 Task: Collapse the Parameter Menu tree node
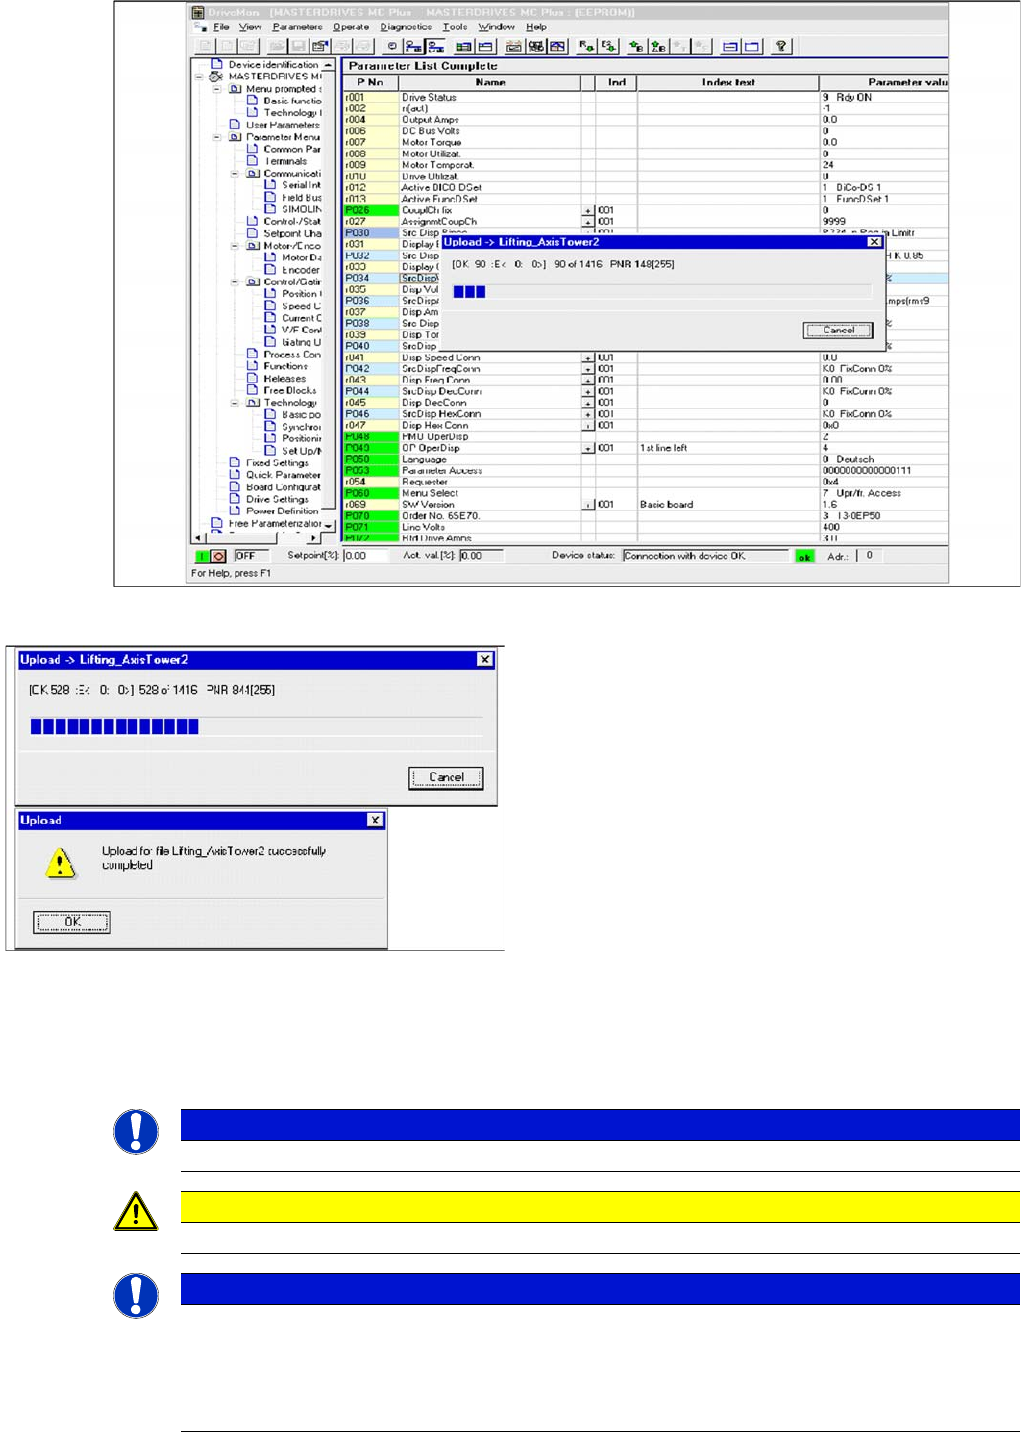tap(217, 137)
